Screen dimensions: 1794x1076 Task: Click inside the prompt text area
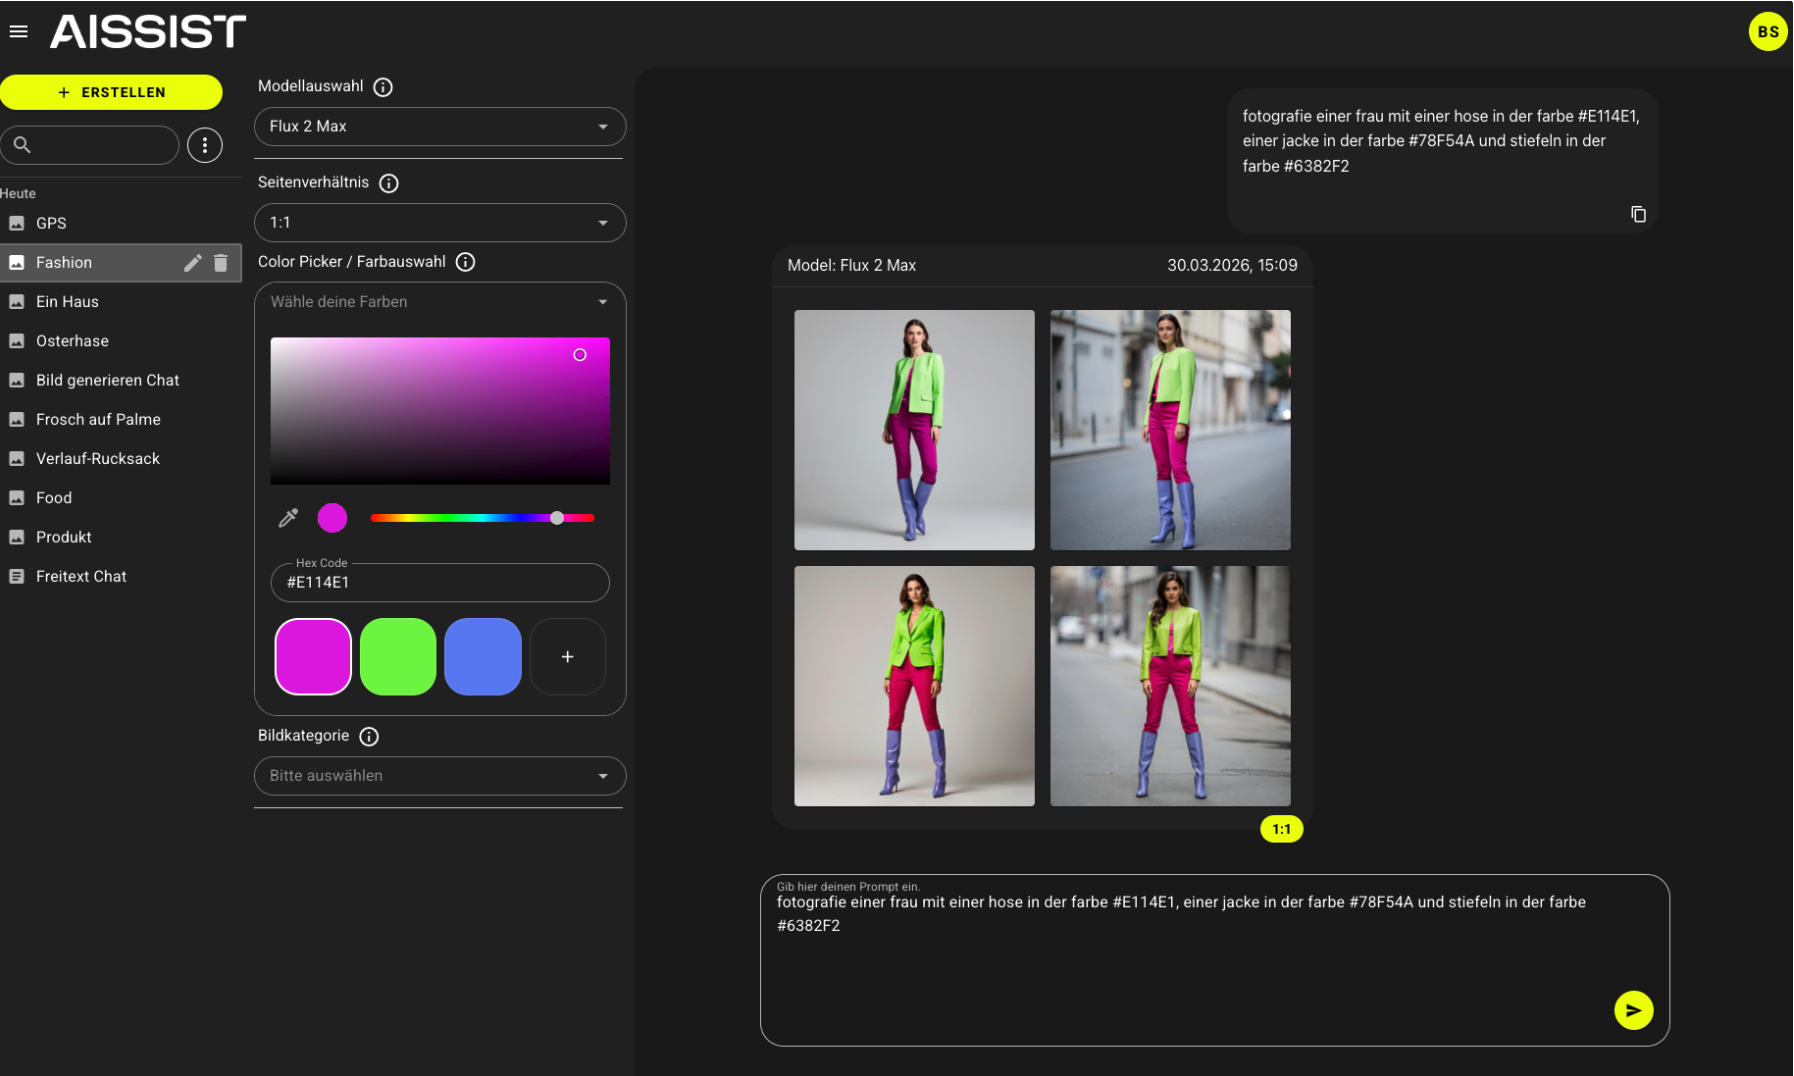tap(1214, 961)
